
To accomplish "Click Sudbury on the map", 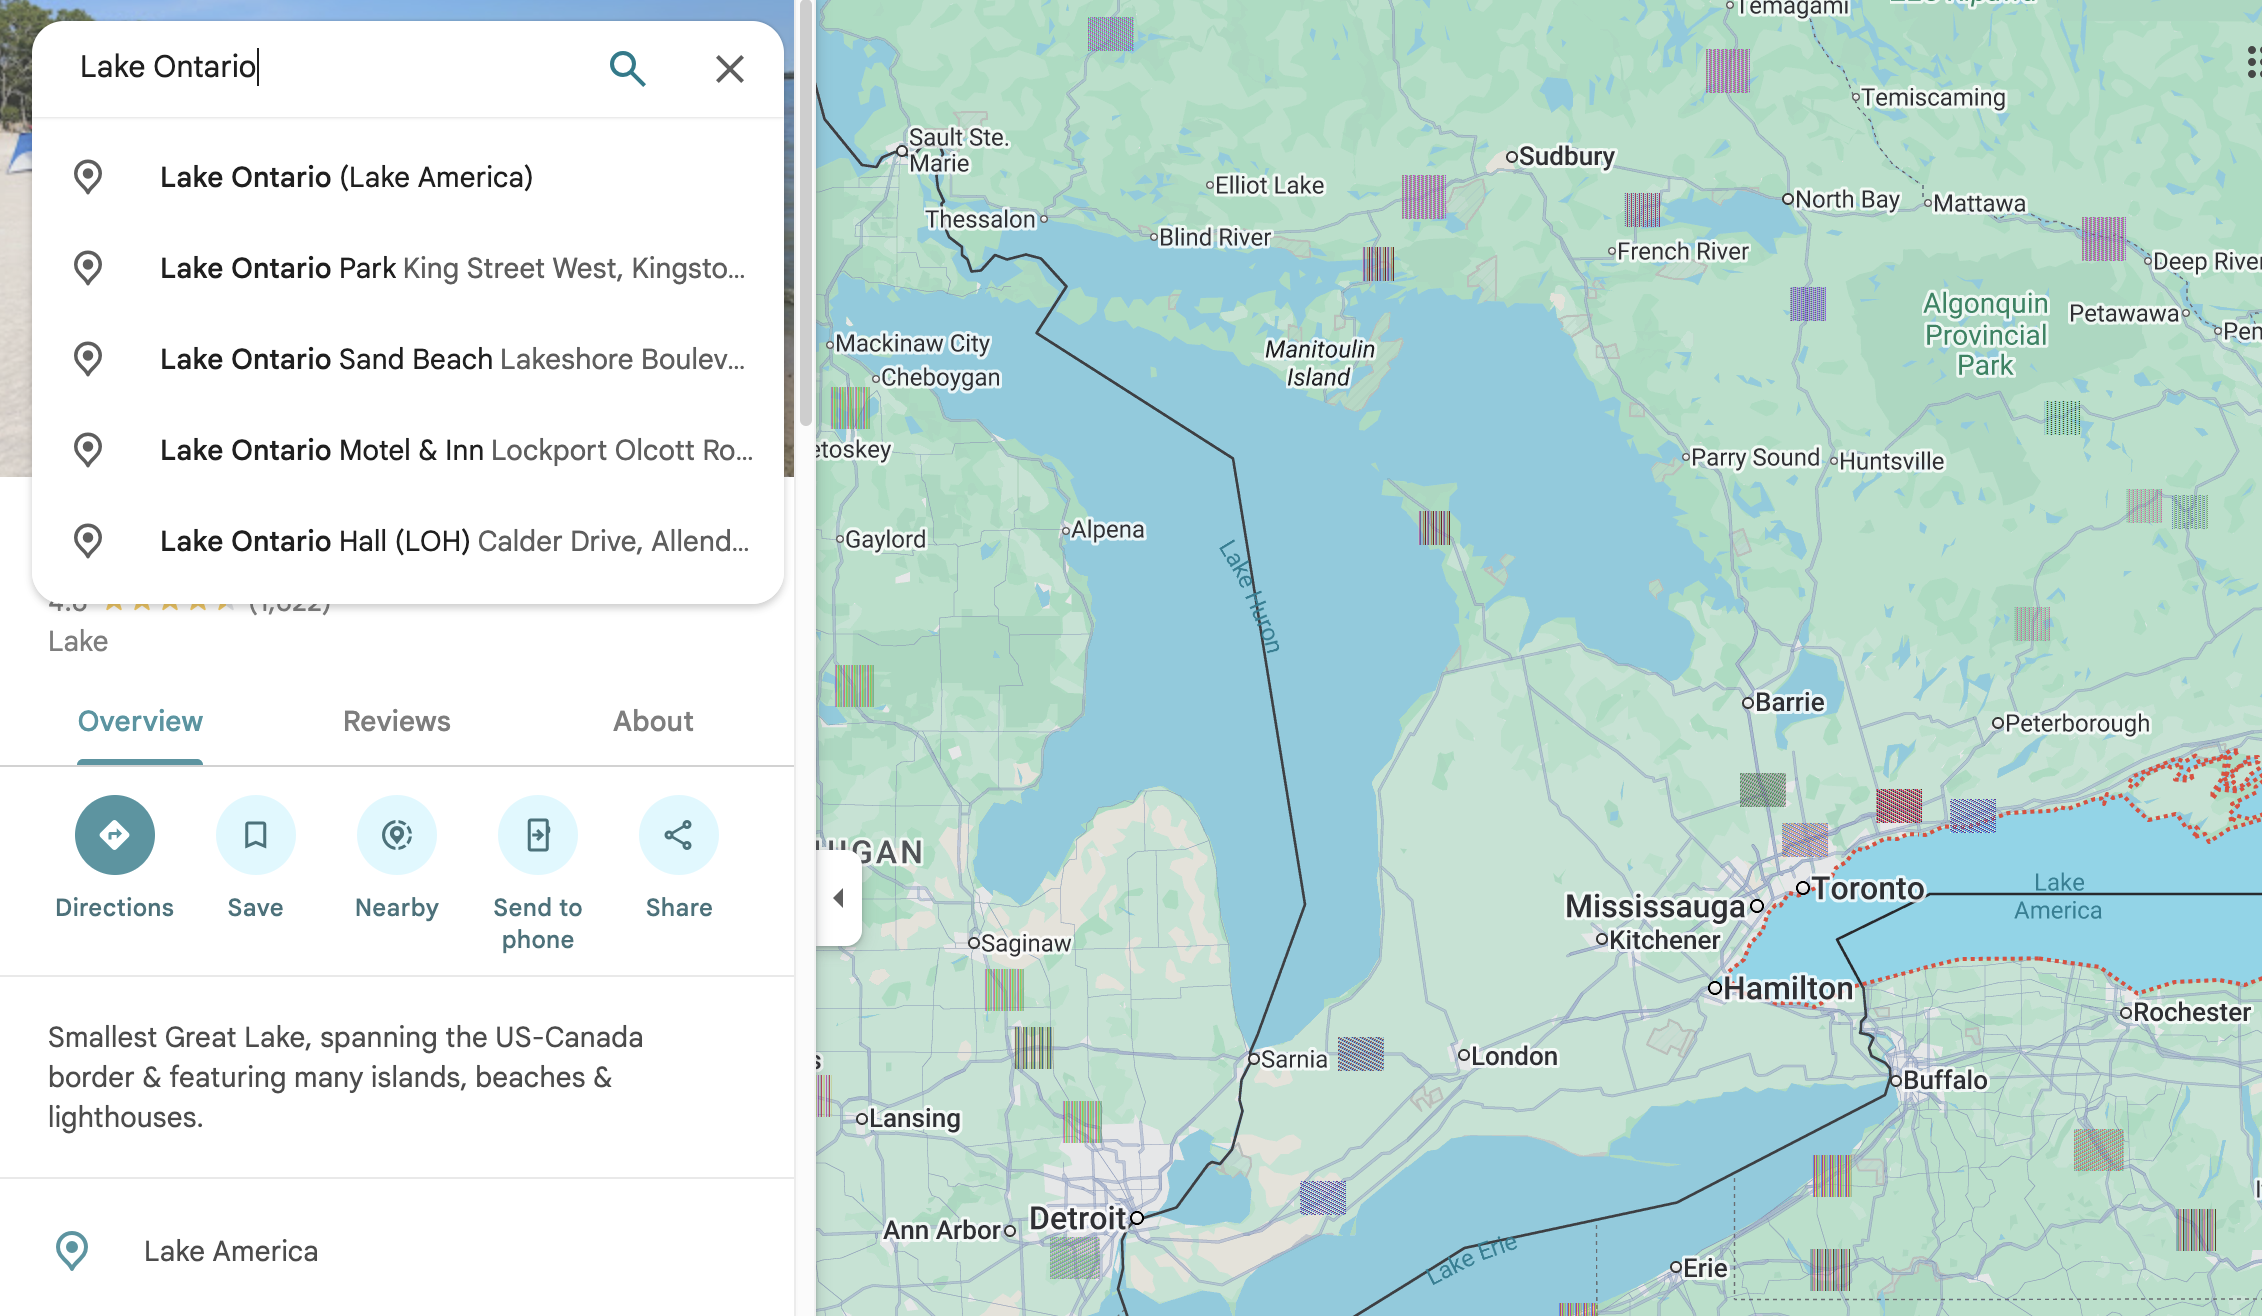I will coord(1567,156).
